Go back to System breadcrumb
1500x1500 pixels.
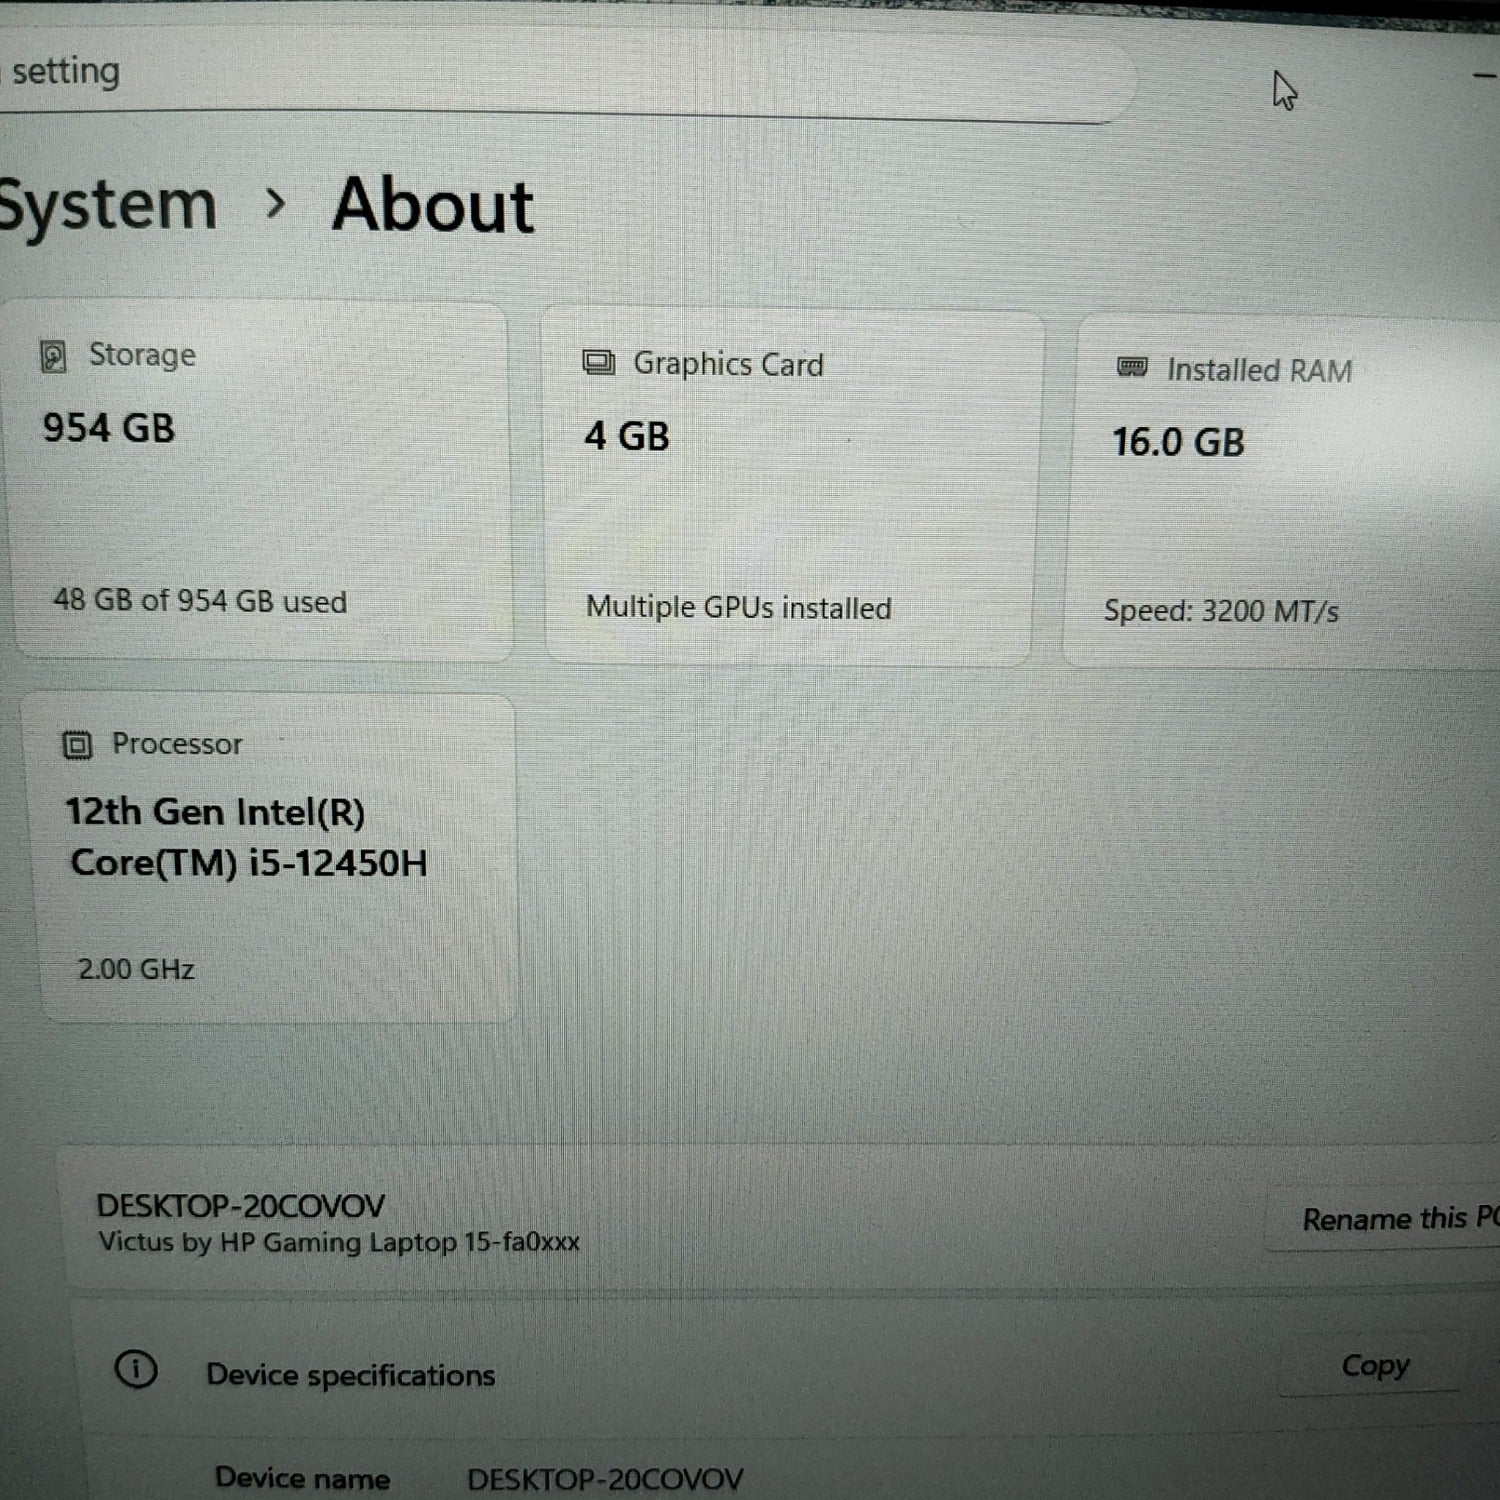[x=107, y=206]
